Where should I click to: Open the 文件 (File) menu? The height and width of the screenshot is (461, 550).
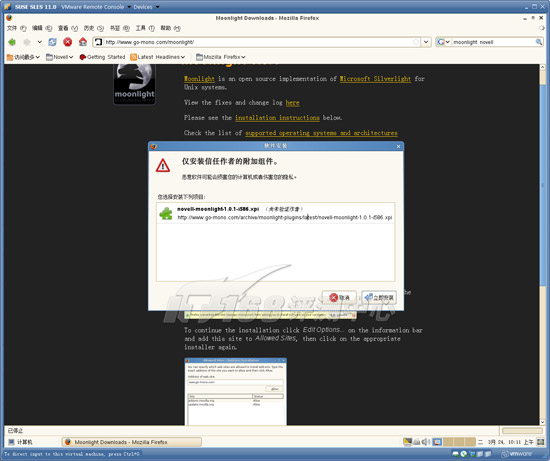coord(16,28)
